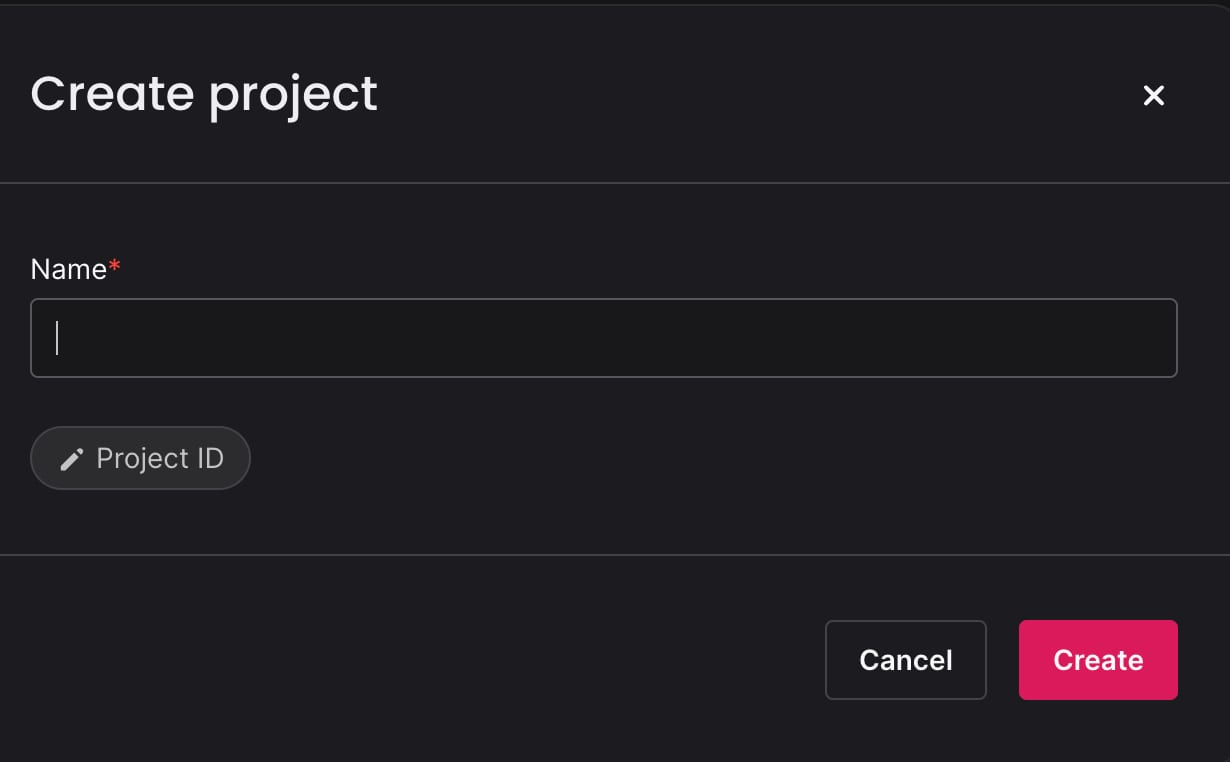This screenshot has width=1230, height=762.
Task: Select the Create project dialog title
Action: [204, 93]
